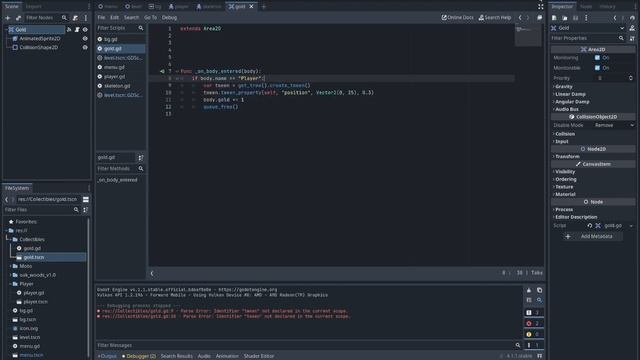
Task: Open the Shader Editor bottom panel
Action: (259, 356)
